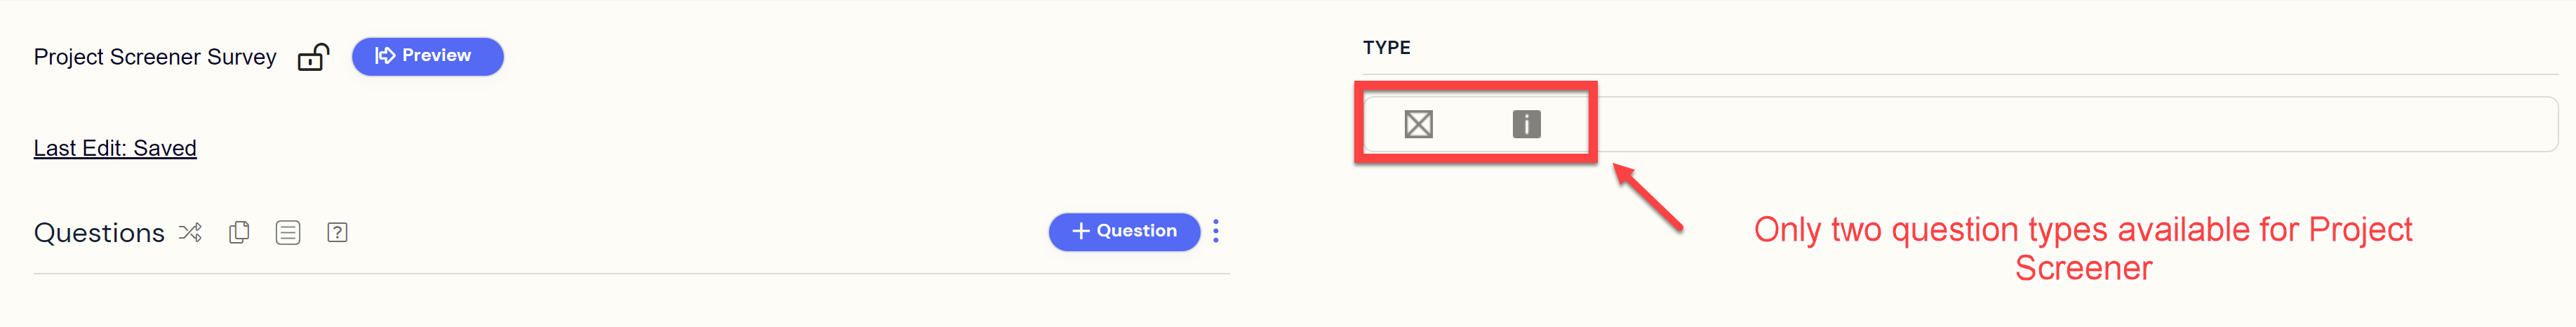The height and width of the screenshot is (327, 2576).
Task: Click the Questions section heading
Action: coord(99,233)
